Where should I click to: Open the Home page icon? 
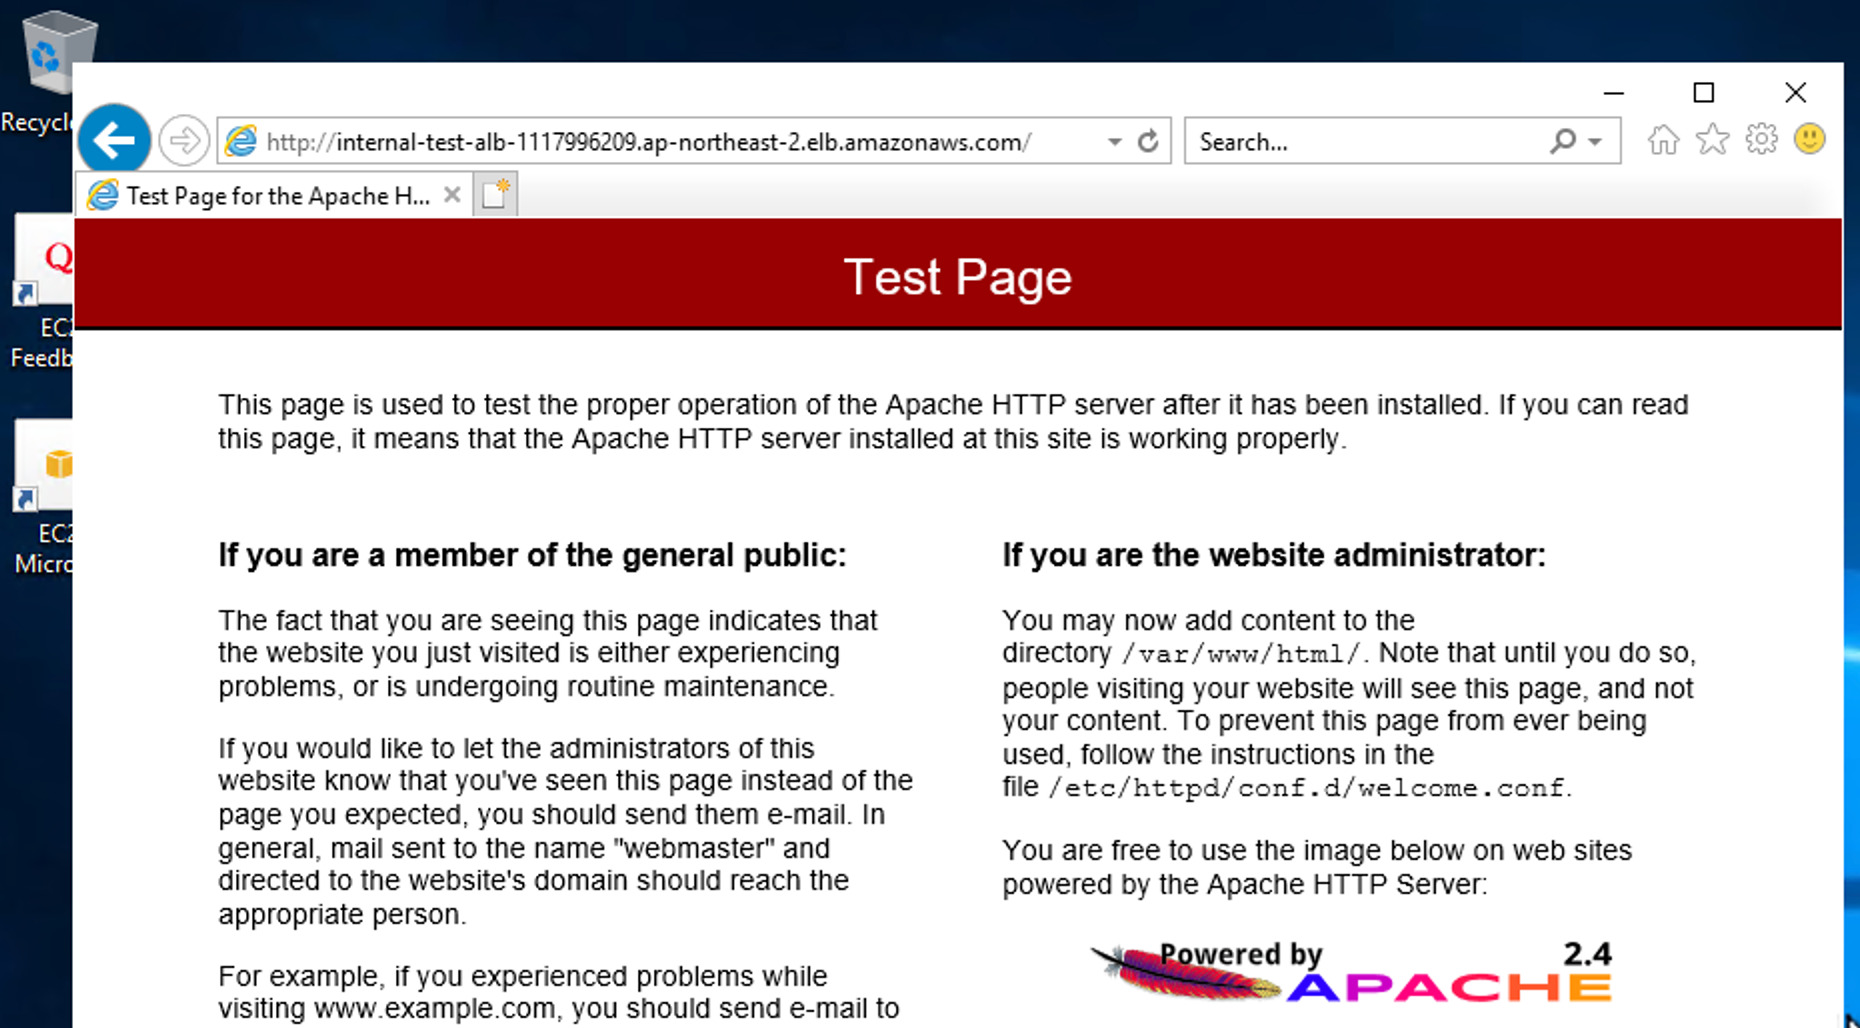tap(1663, 140)
